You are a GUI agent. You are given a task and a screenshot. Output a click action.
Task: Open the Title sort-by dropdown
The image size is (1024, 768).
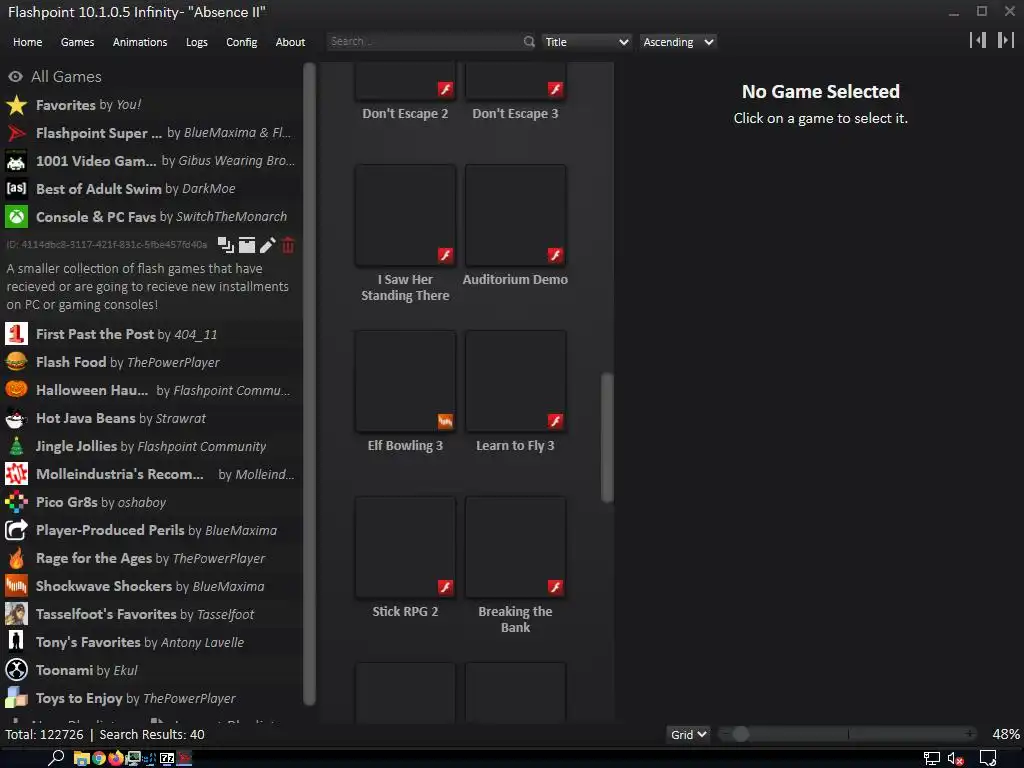[x=586, y=42]
